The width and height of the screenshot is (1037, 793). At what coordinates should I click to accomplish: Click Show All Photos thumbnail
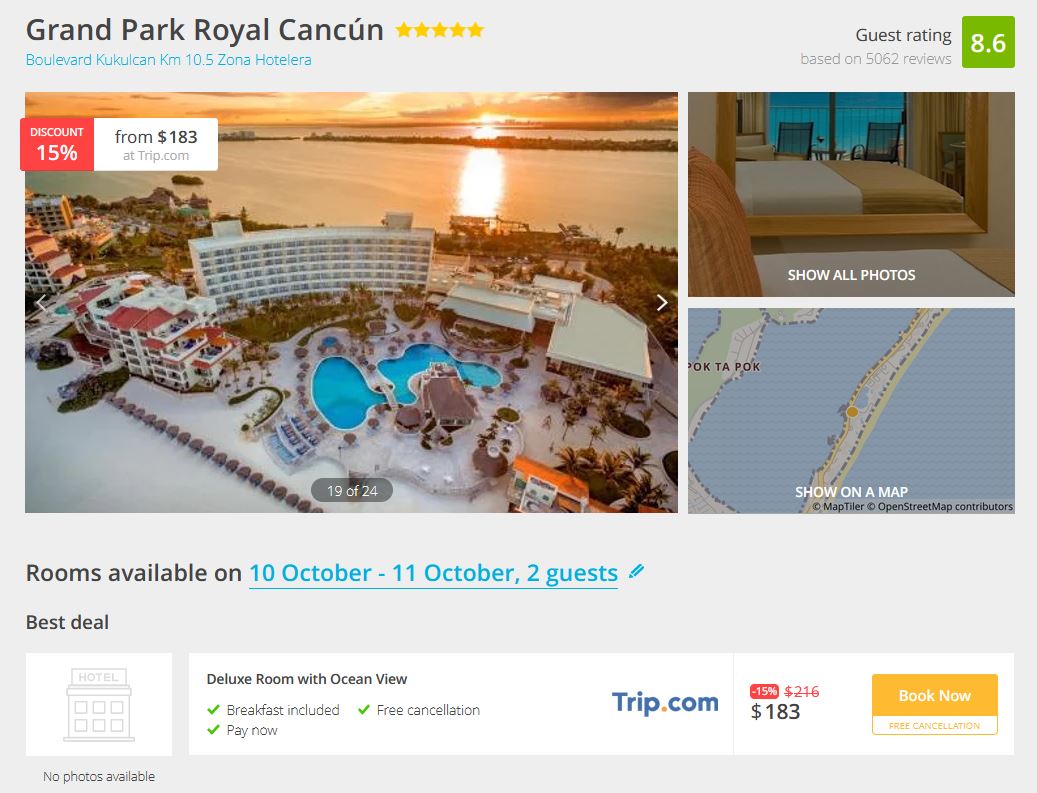(x=851, y=194)
